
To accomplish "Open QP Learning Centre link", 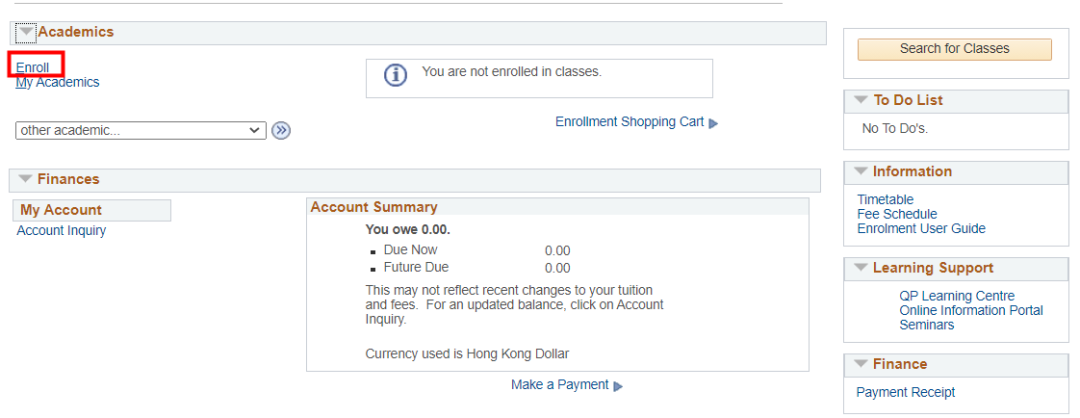I will 957,296.
